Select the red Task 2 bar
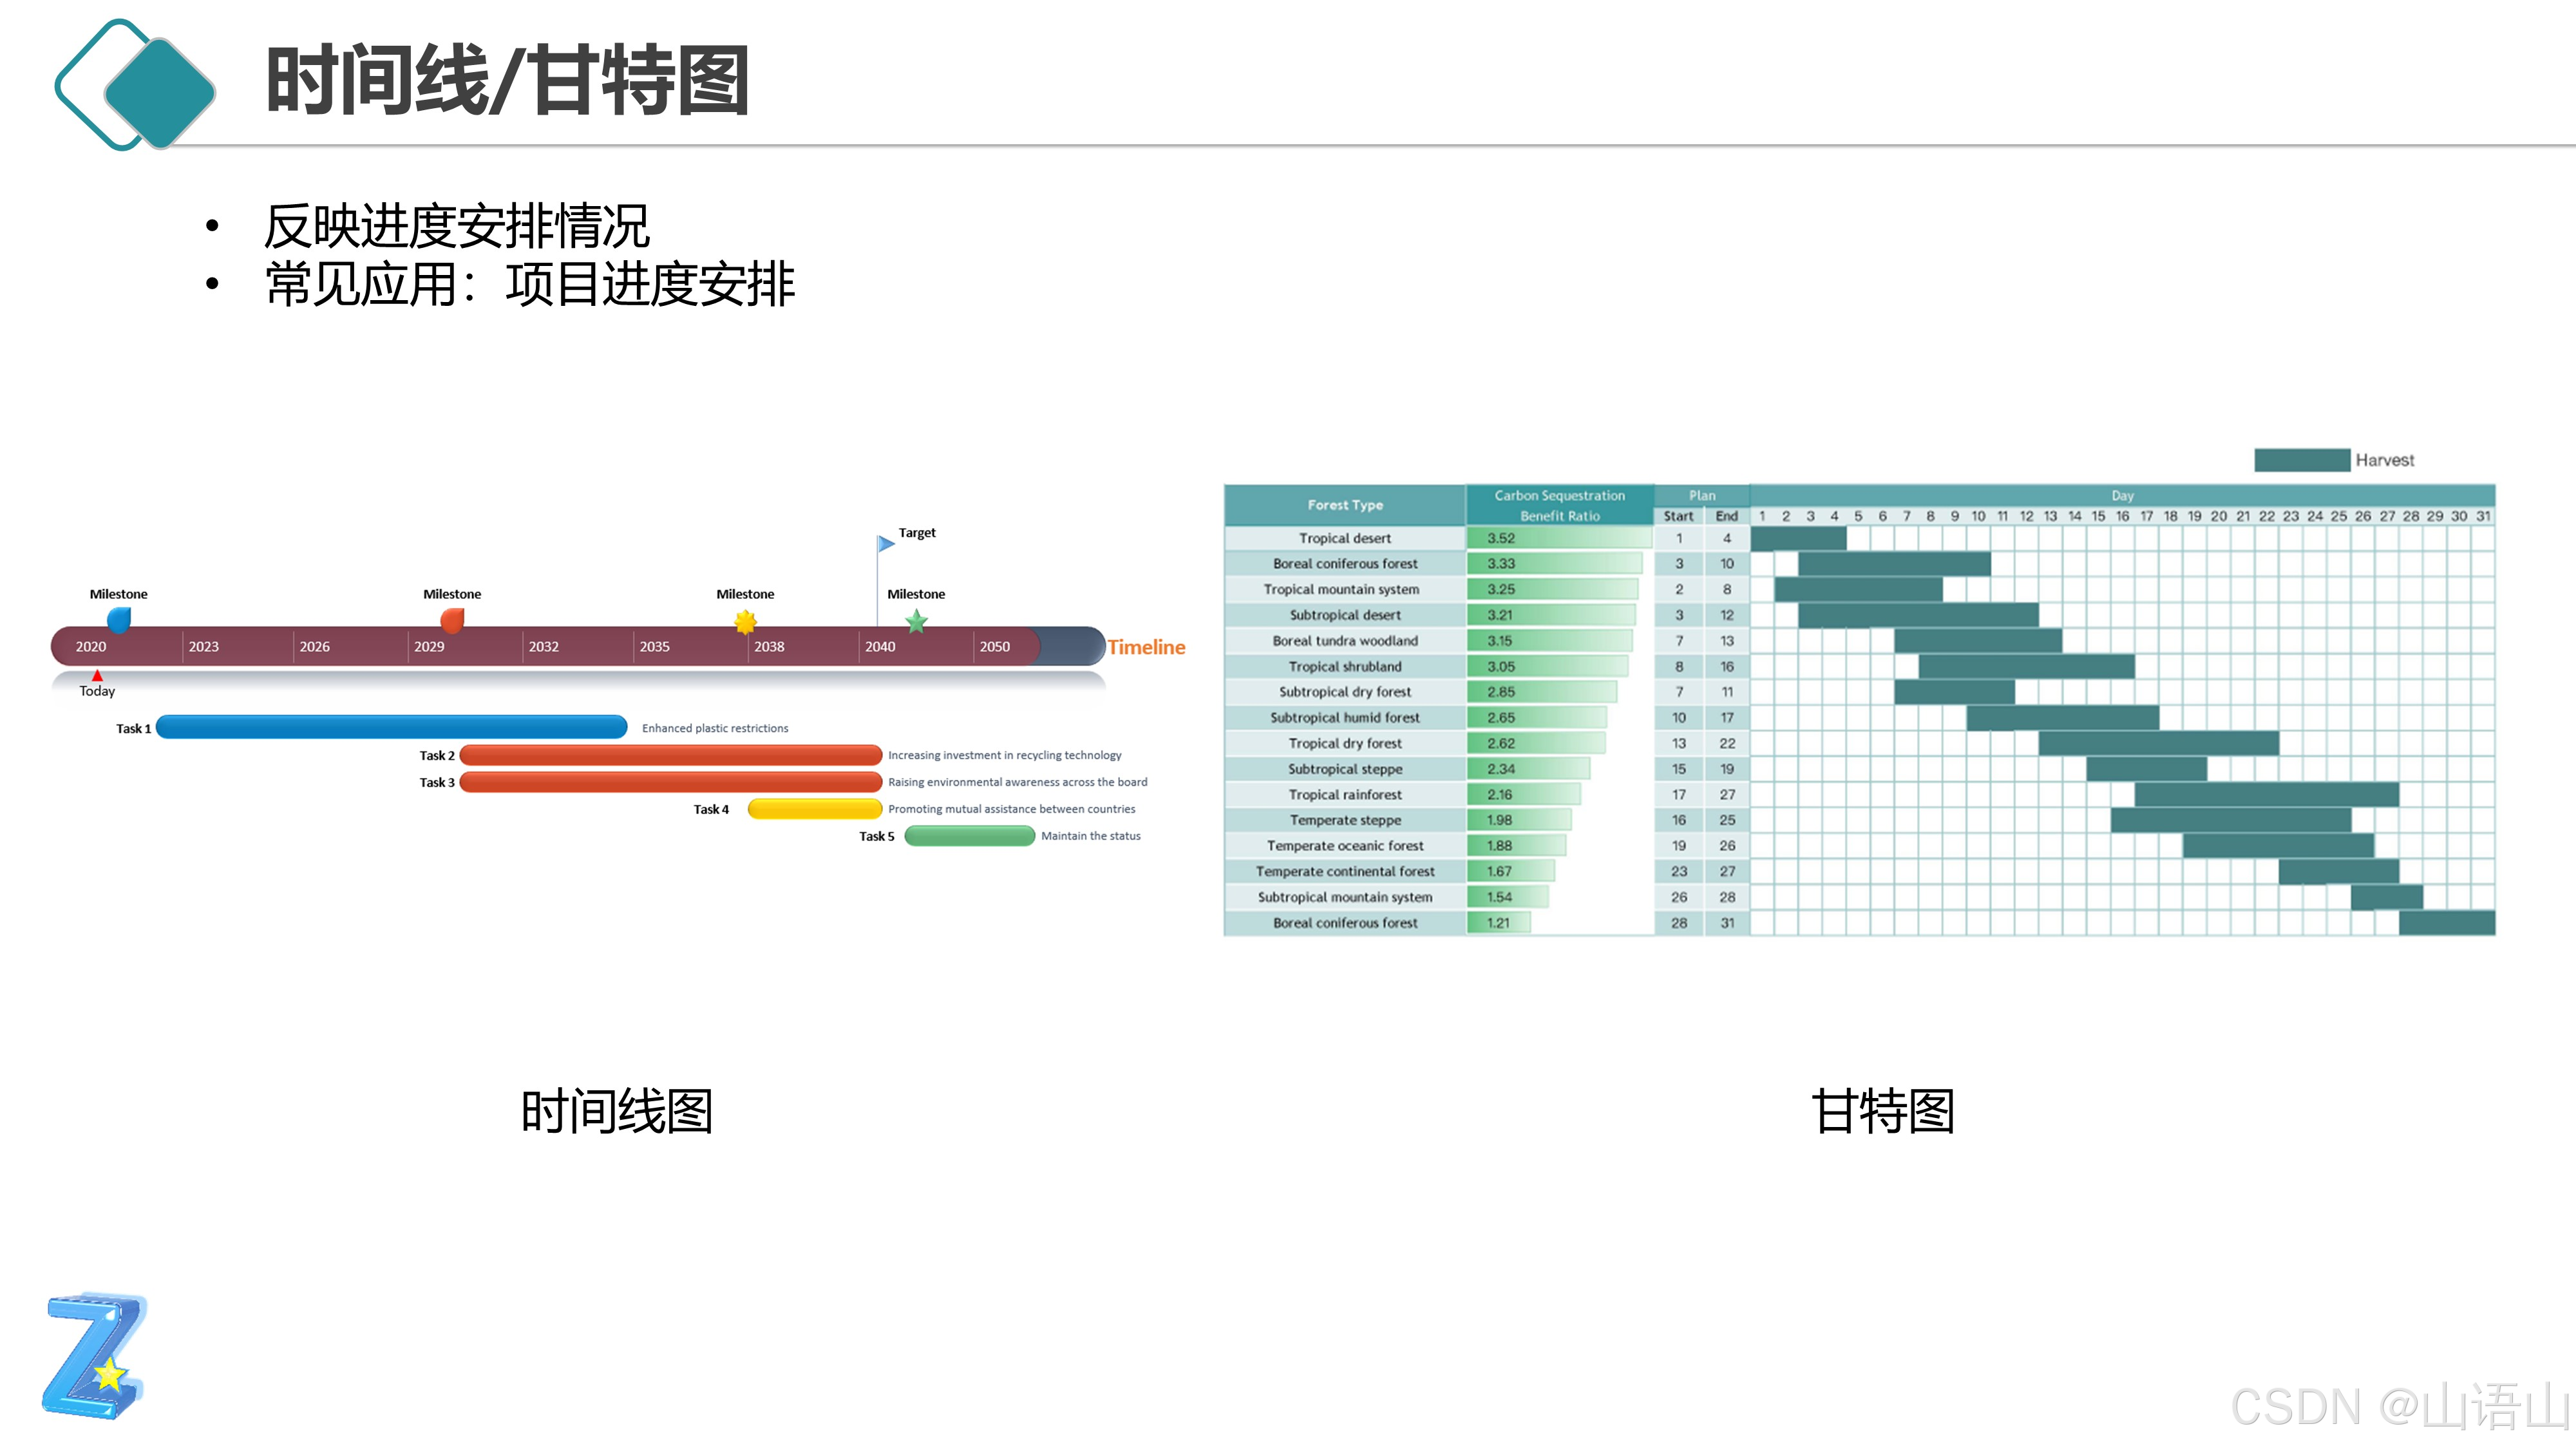Screen dimensions: 2576x1449 coord(671,754)
